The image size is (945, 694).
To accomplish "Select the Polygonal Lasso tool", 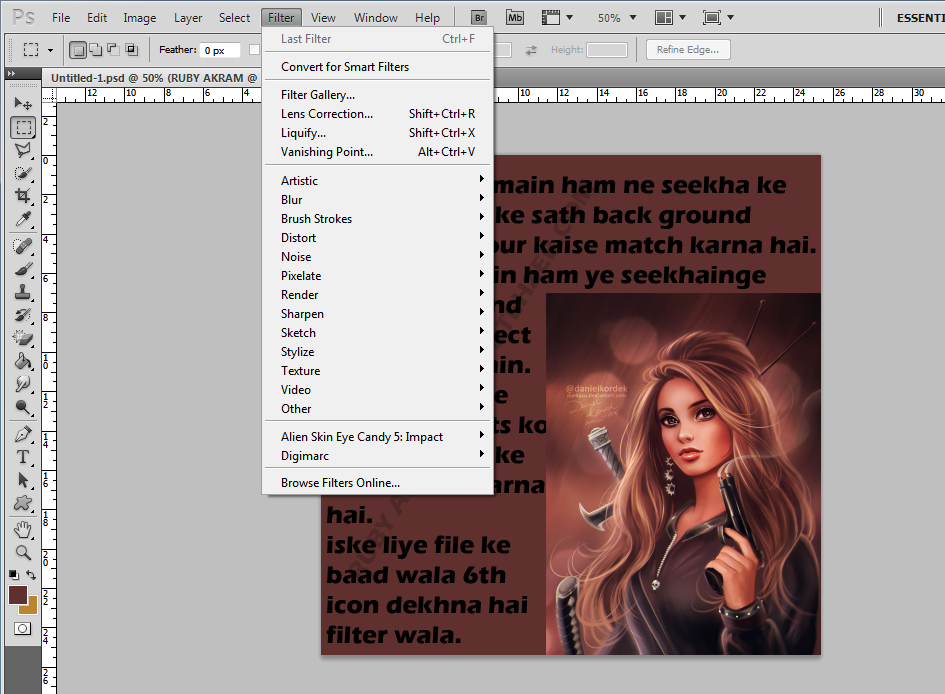I will 23,151.
